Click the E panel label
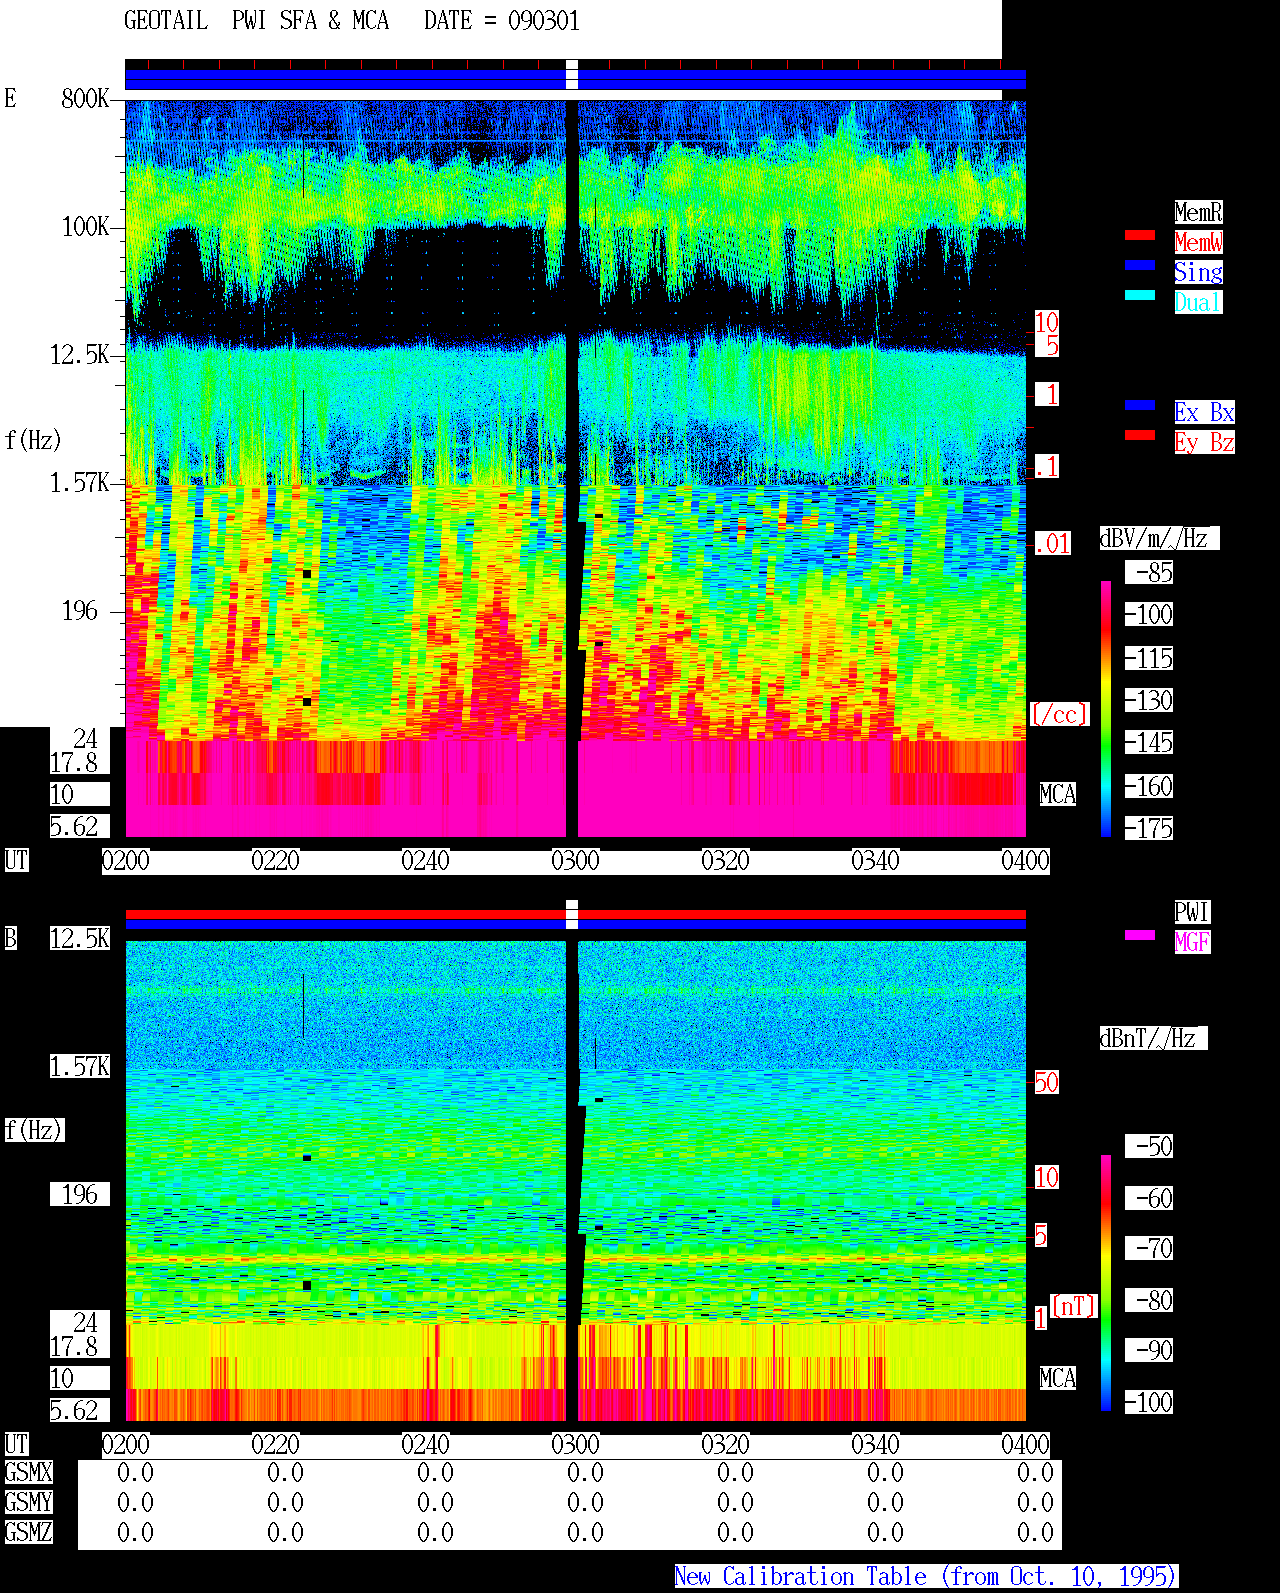This screenshot has height=1593, width=1280. pos(10,98)
